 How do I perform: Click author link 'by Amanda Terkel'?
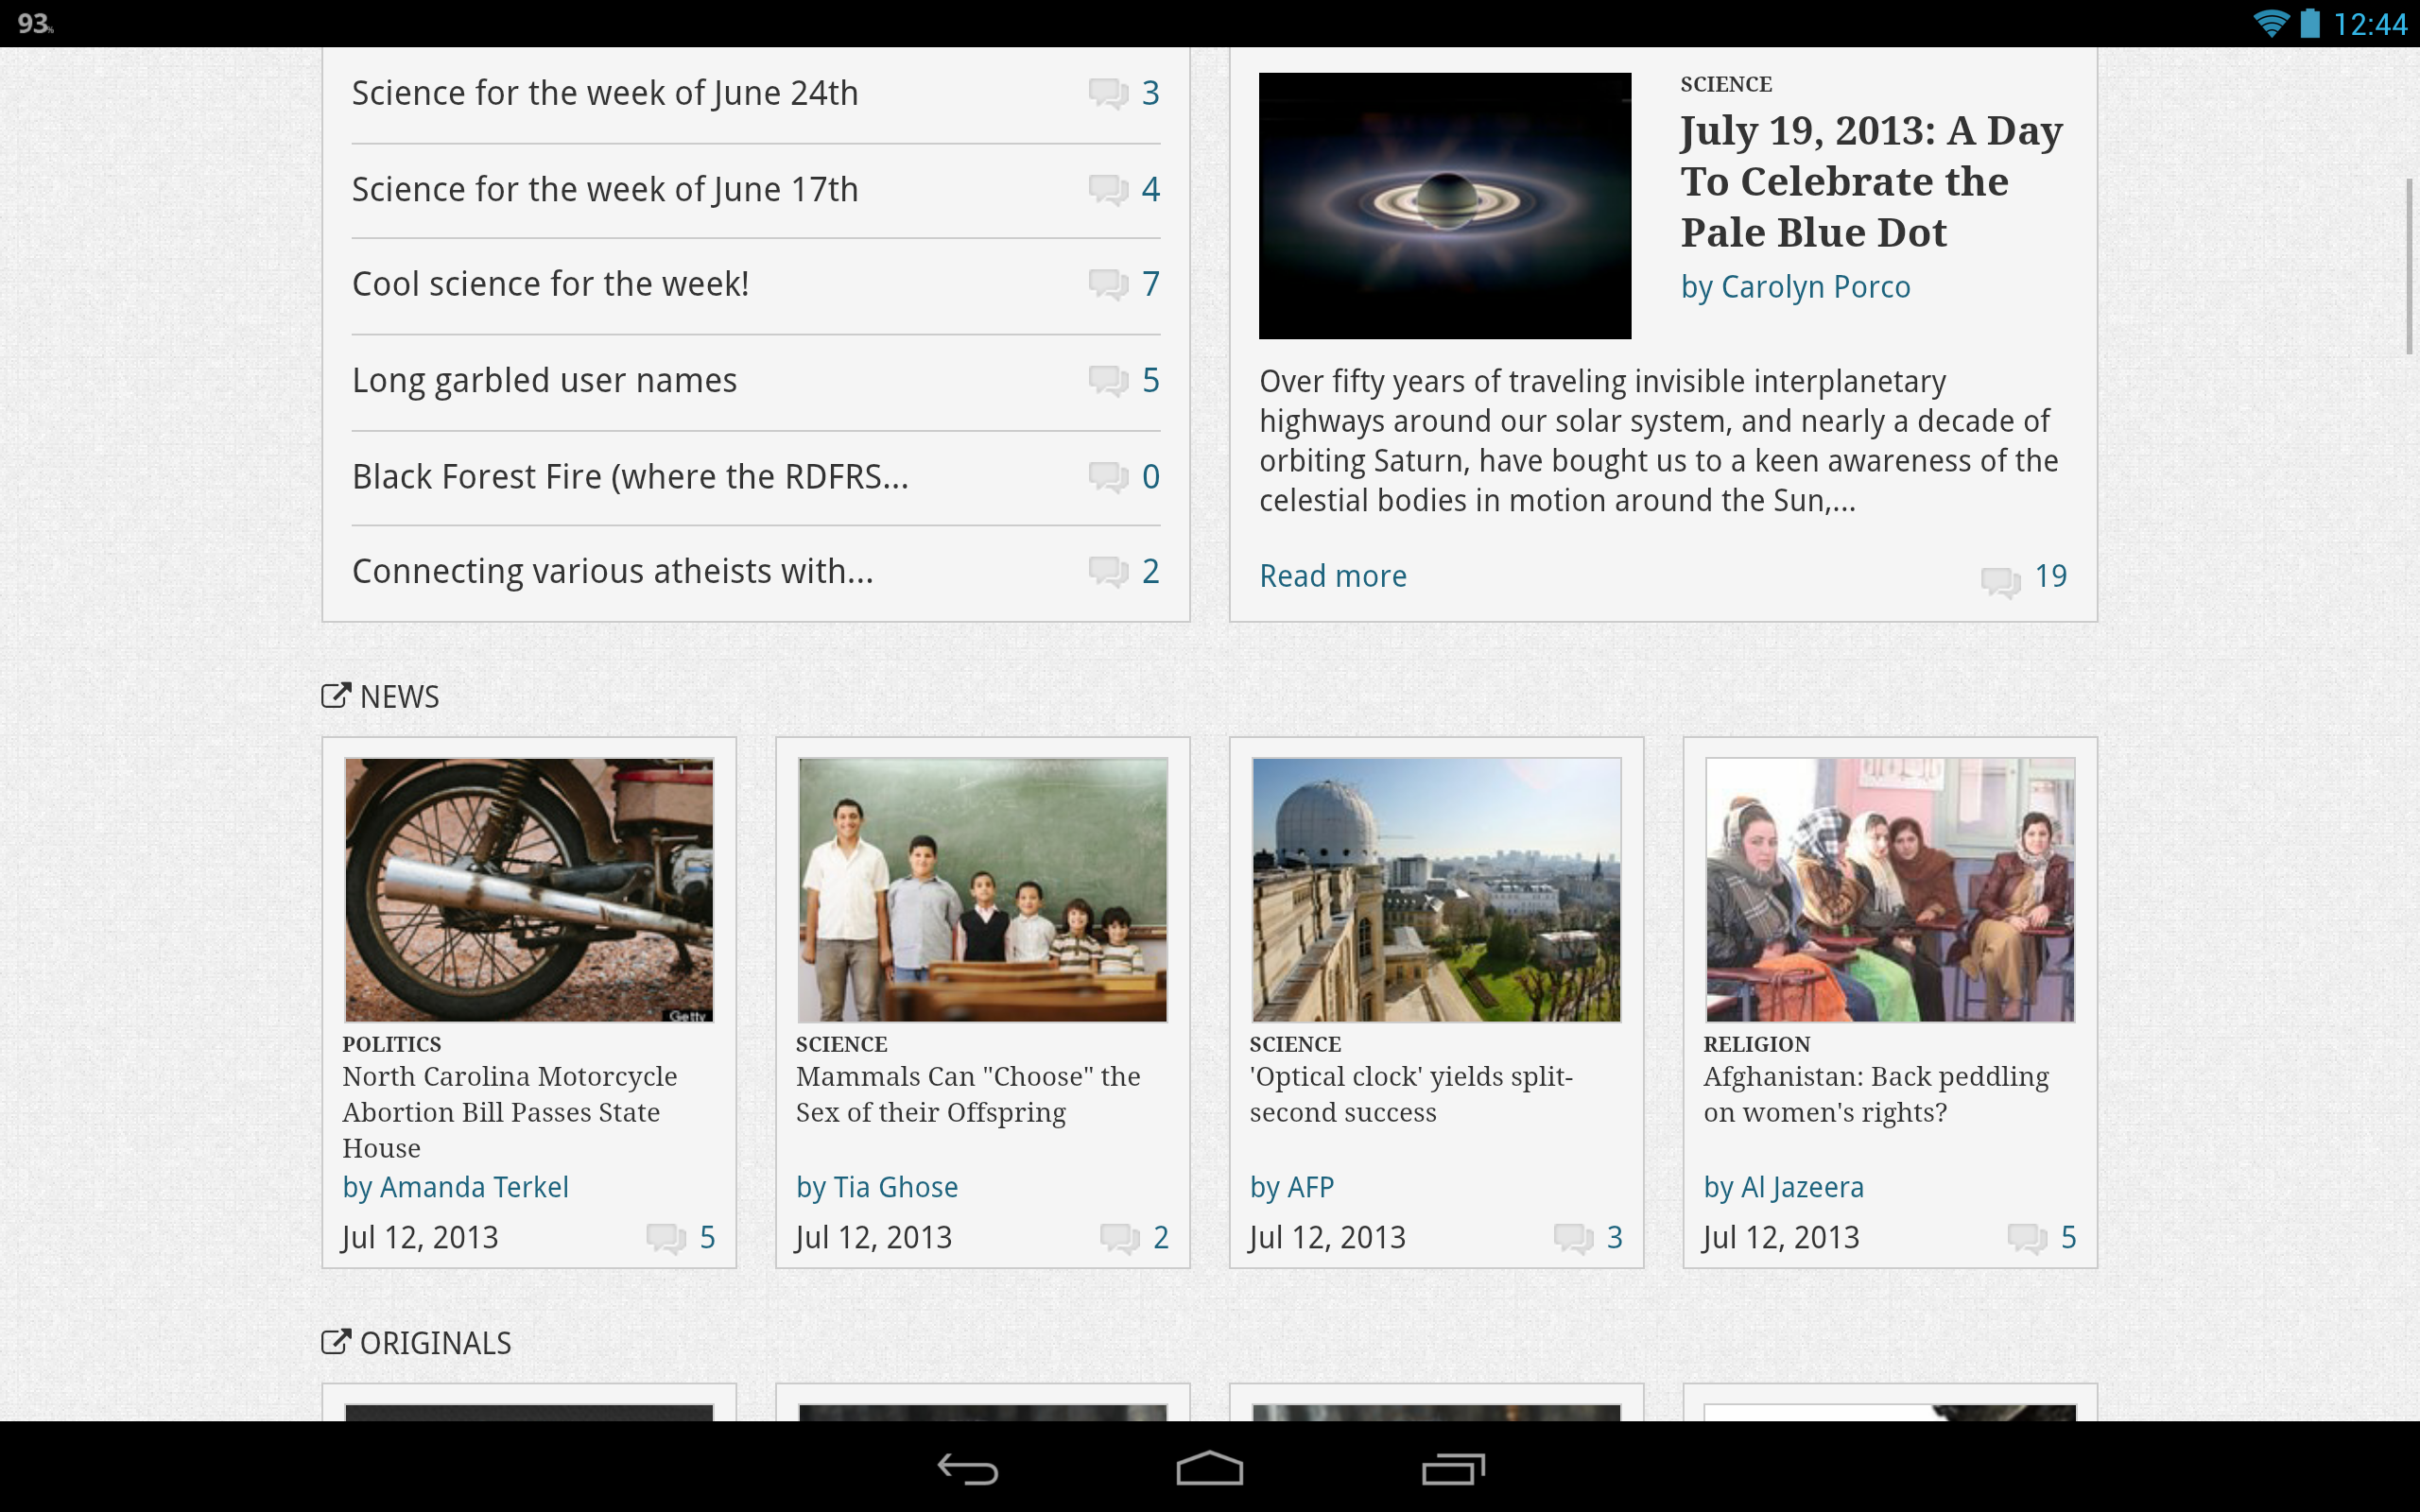(455, 1187)
